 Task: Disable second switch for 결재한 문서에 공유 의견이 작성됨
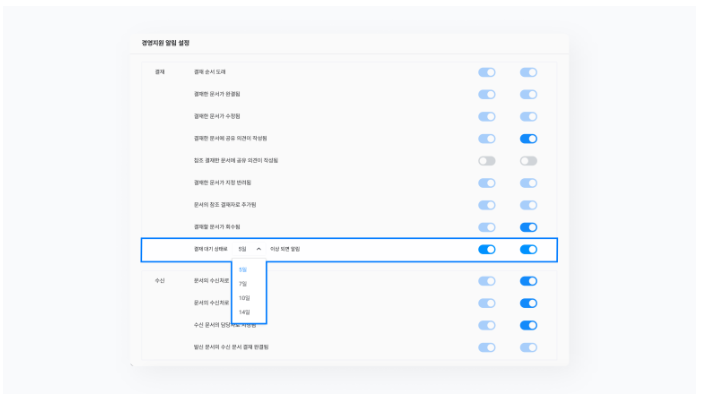pos(528,139)
